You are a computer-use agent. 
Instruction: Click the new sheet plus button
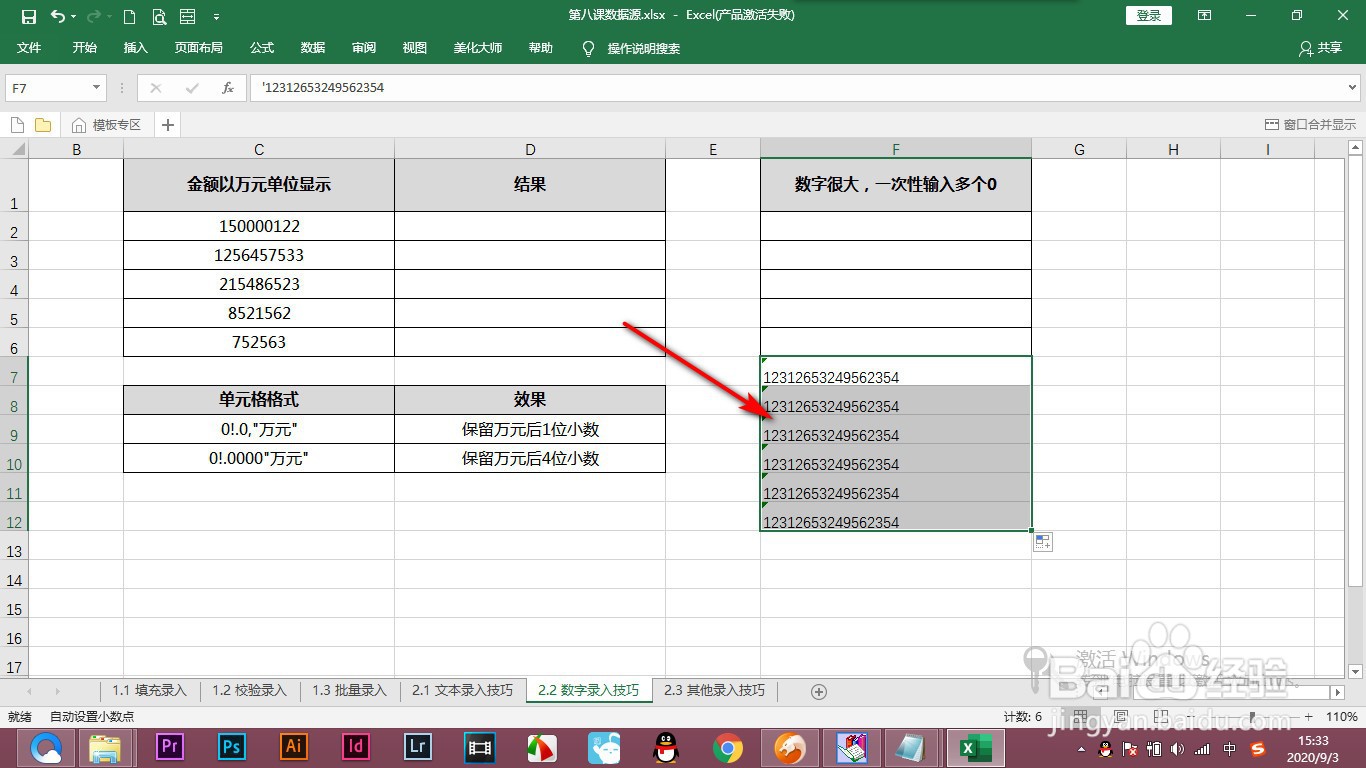(x=818, y=690)
